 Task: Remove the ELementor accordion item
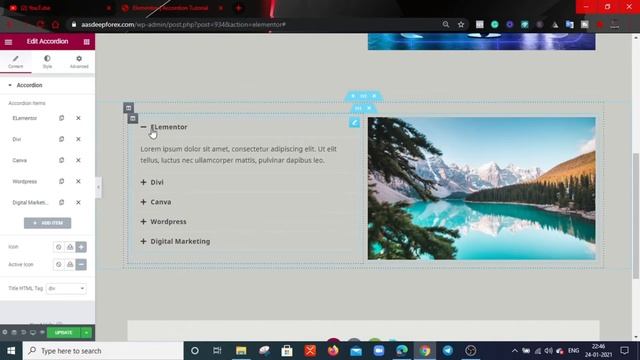78,118
